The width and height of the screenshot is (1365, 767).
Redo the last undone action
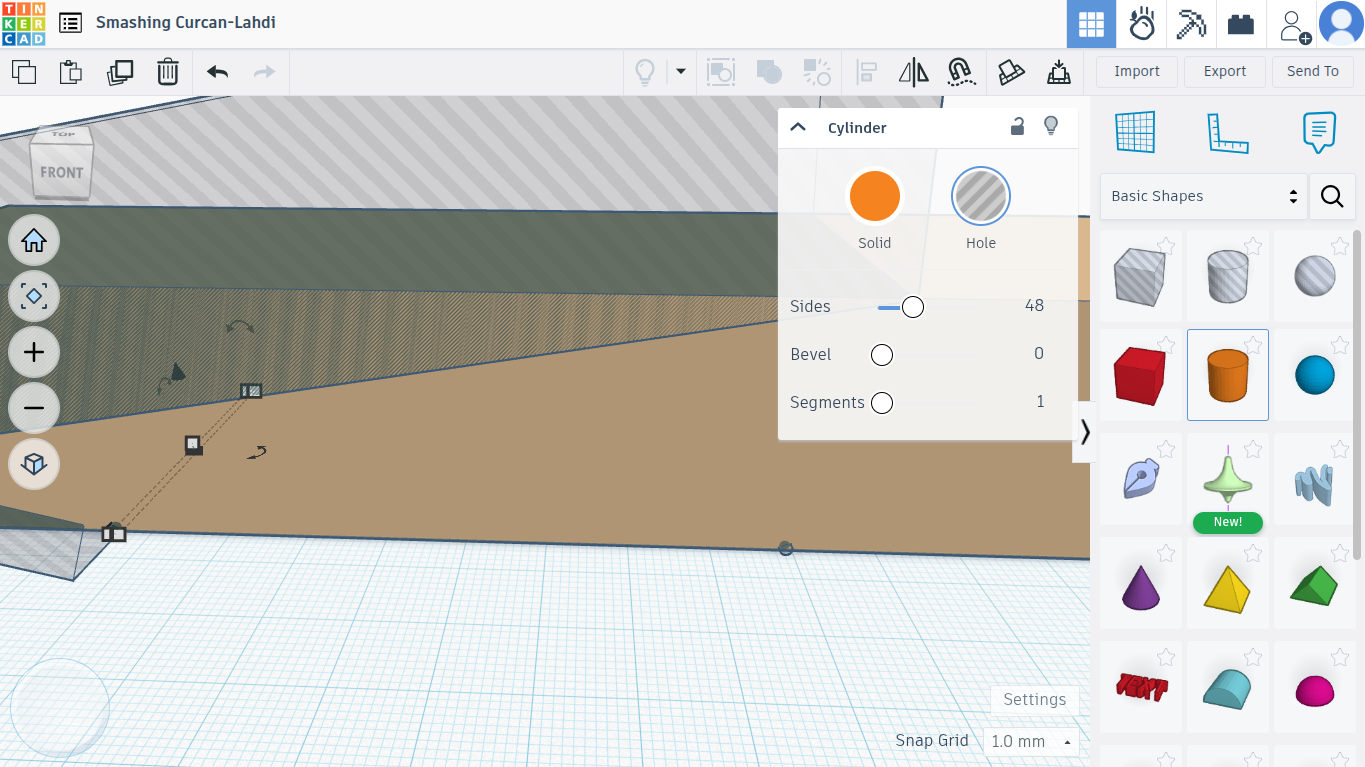click(264, 72)
